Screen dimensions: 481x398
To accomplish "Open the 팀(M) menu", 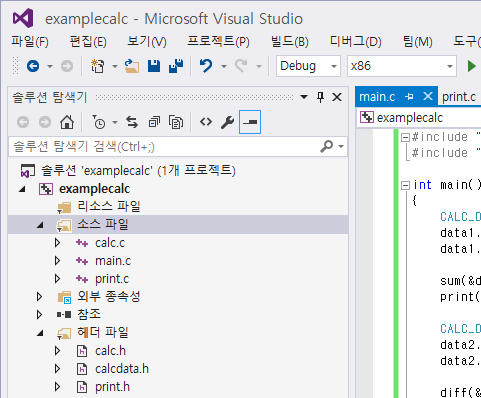I will pyautogui.click(x=418, y=42).
